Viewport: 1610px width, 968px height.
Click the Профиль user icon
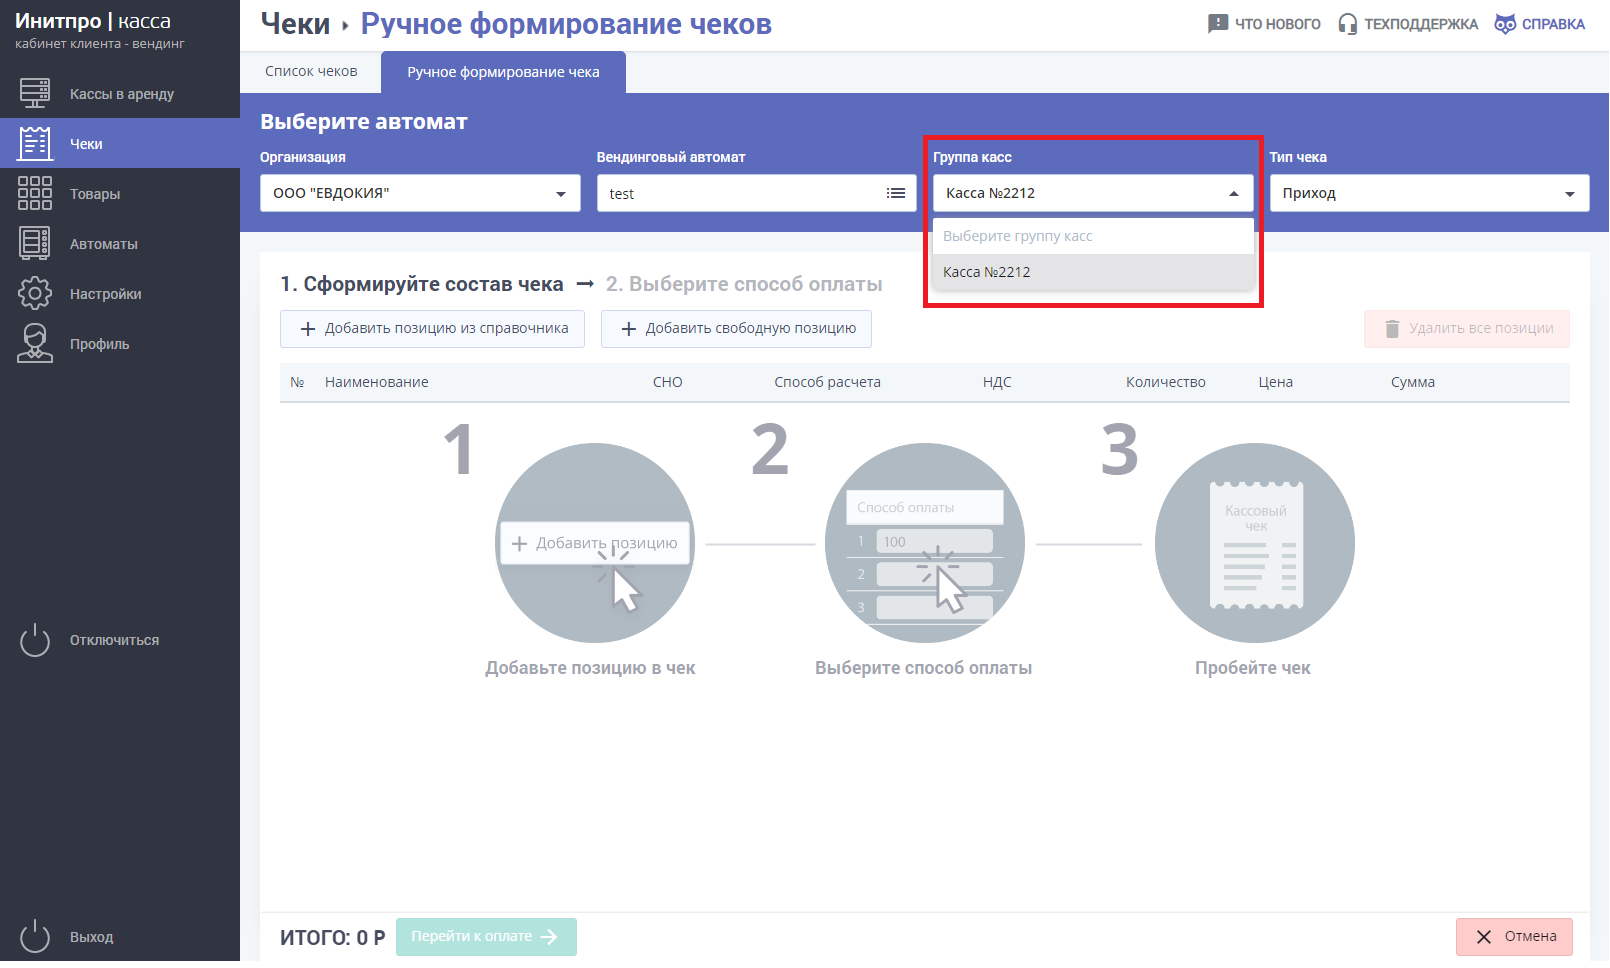[x=35, y=343]
